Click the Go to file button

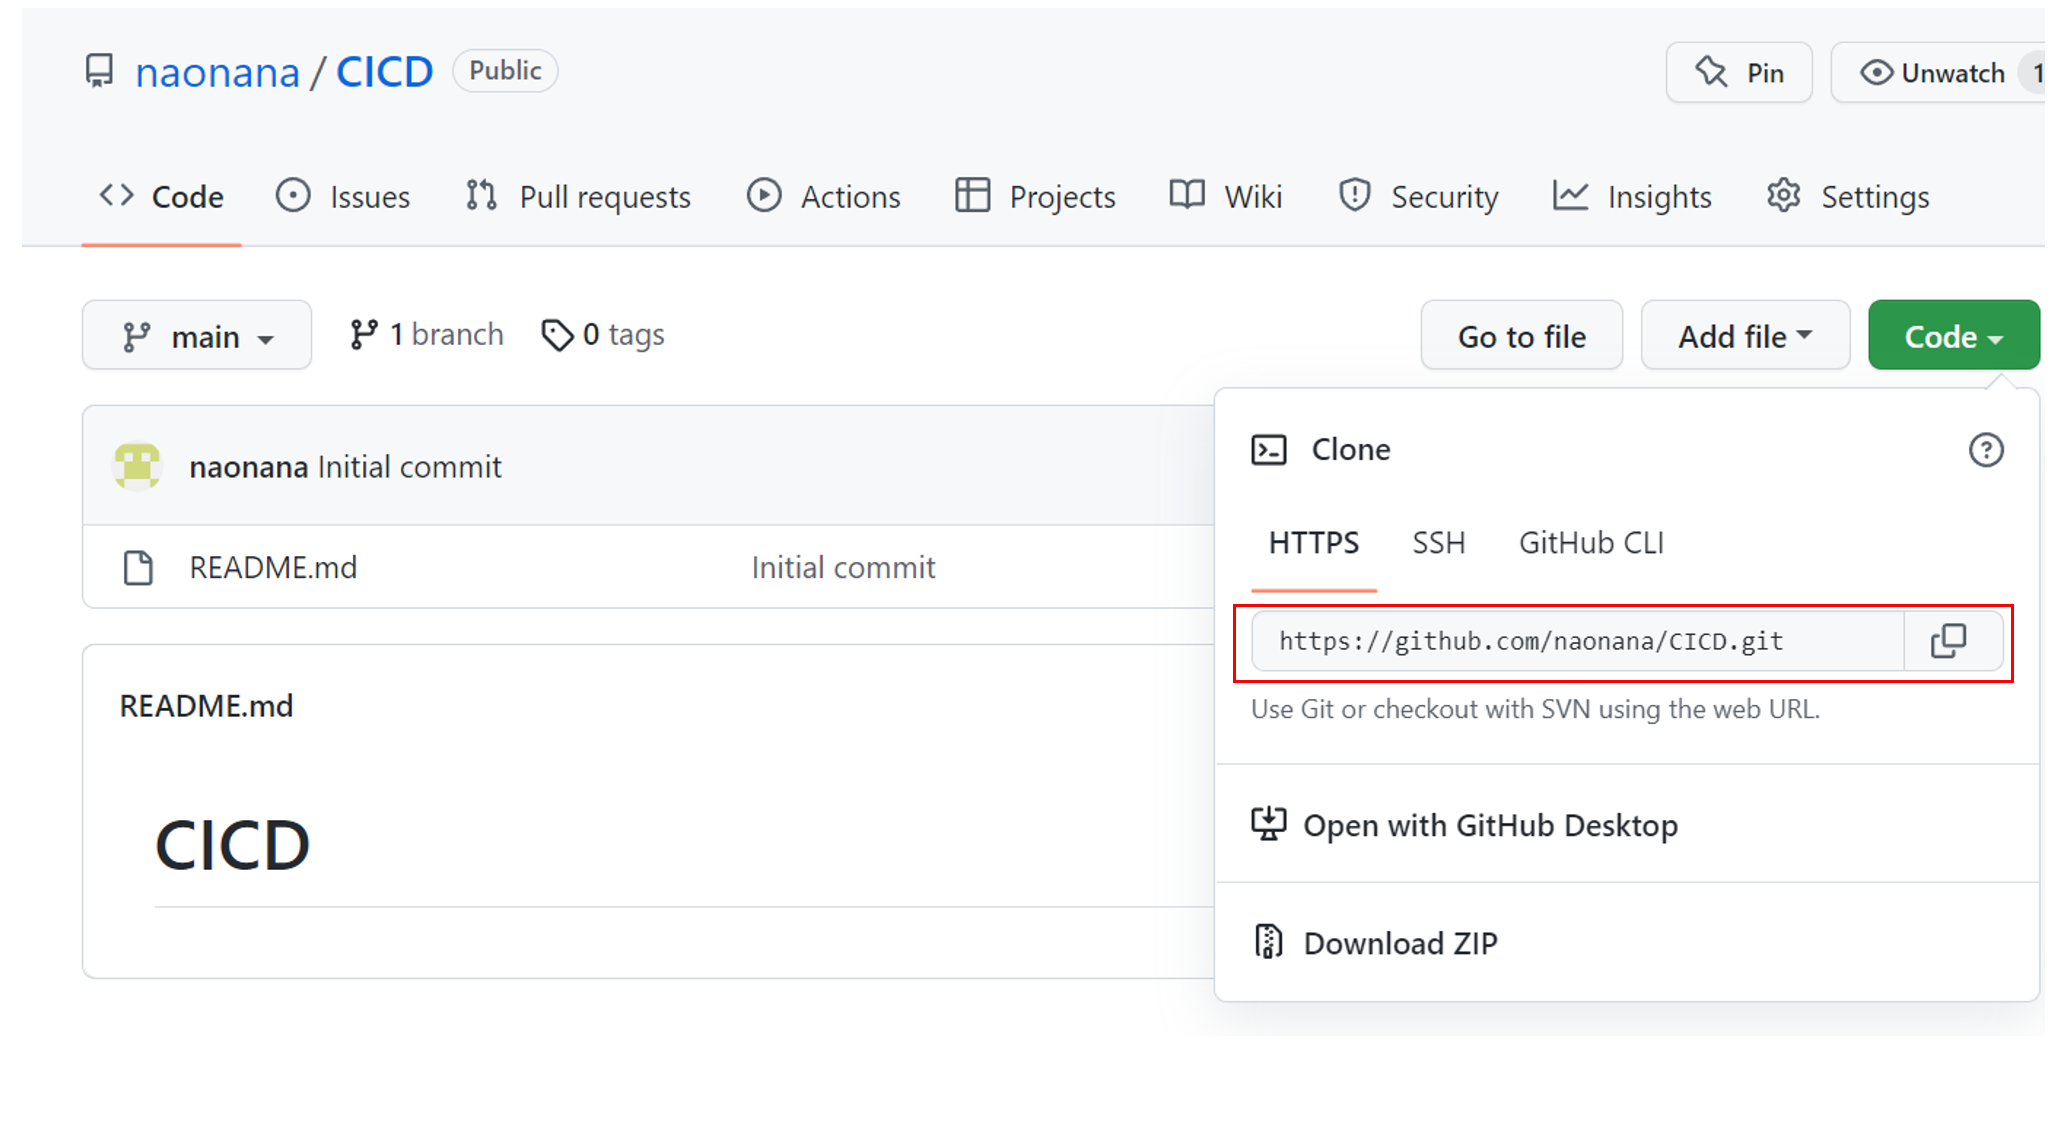[x=1521, y=336]
